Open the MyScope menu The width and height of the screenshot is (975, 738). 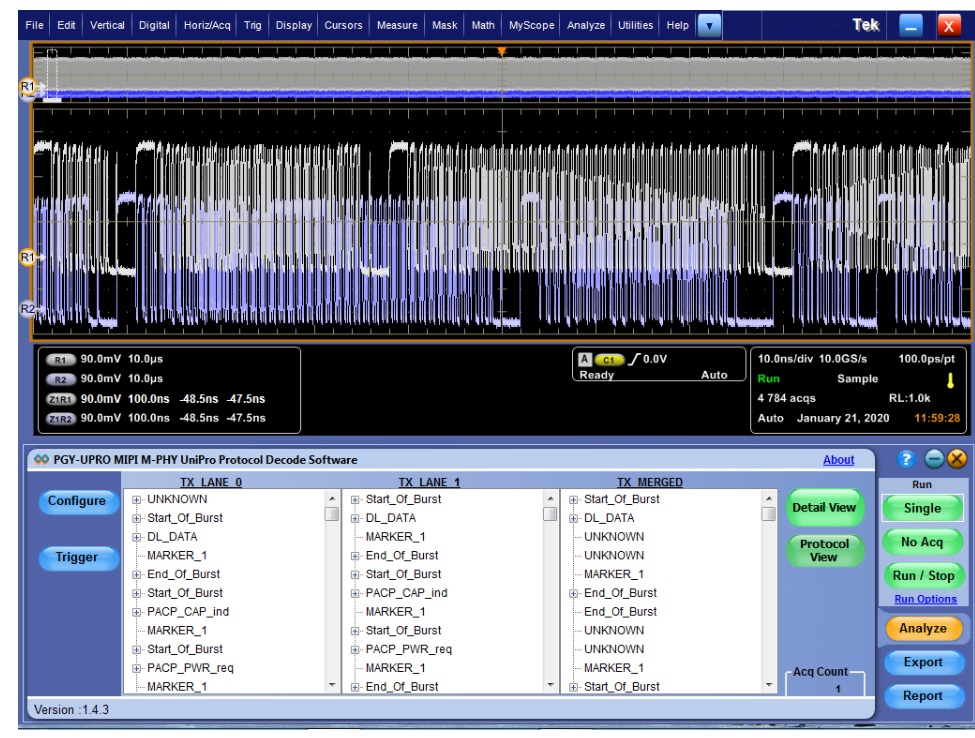(531, 25)
